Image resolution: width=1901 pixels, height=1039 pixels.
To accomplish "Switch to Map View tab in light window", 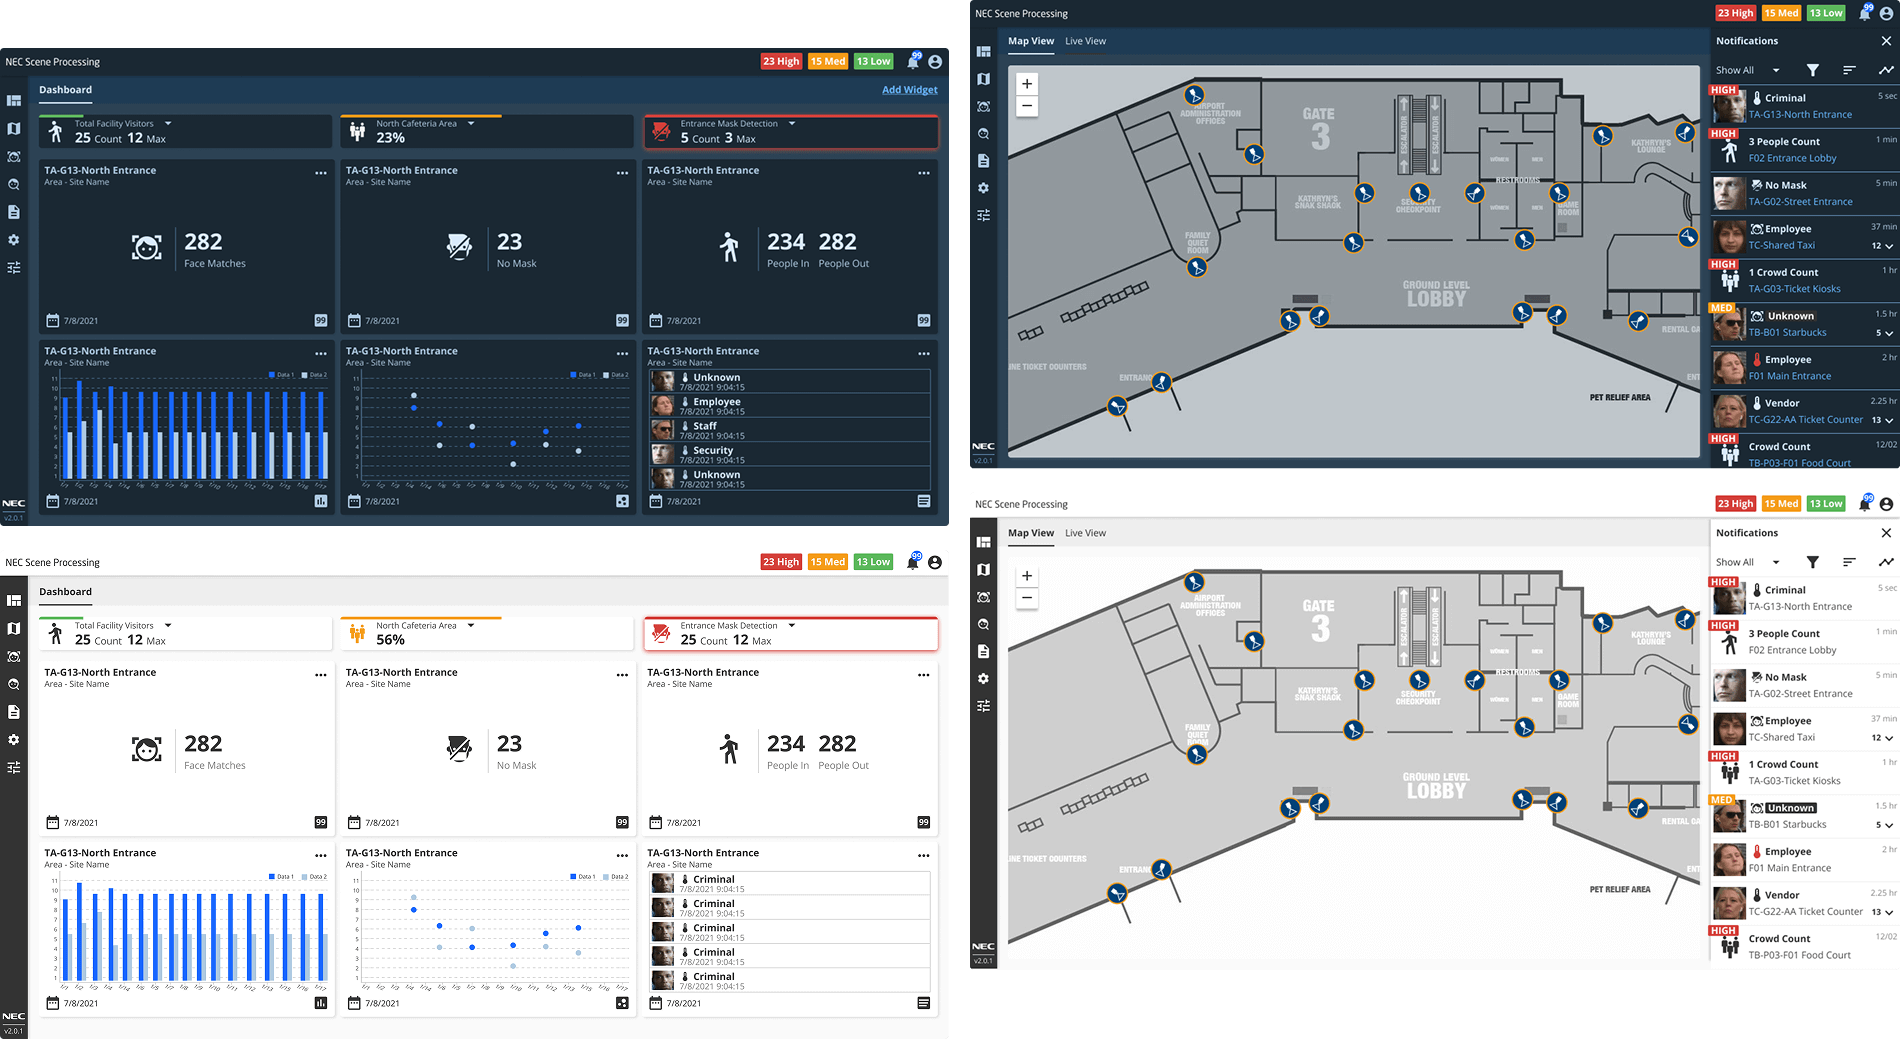I will pos(1031,533).
